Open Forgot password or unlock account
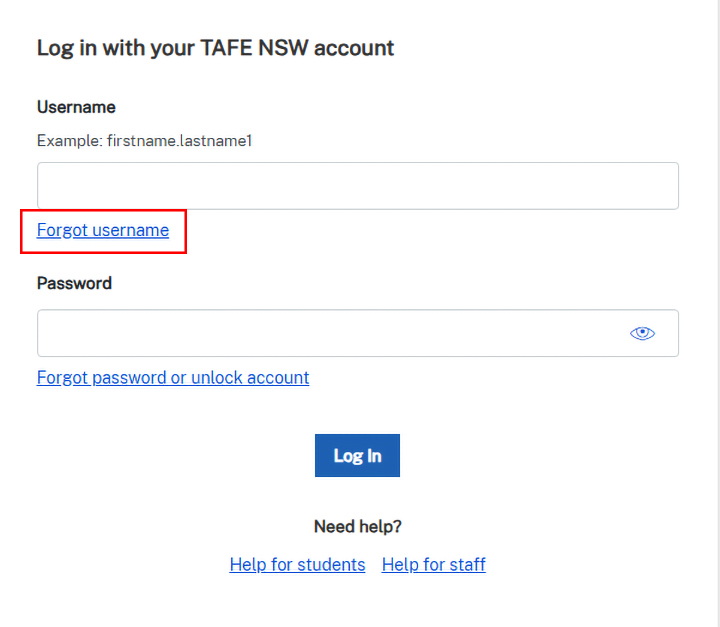Screen dimensions: 720x627 173,377
